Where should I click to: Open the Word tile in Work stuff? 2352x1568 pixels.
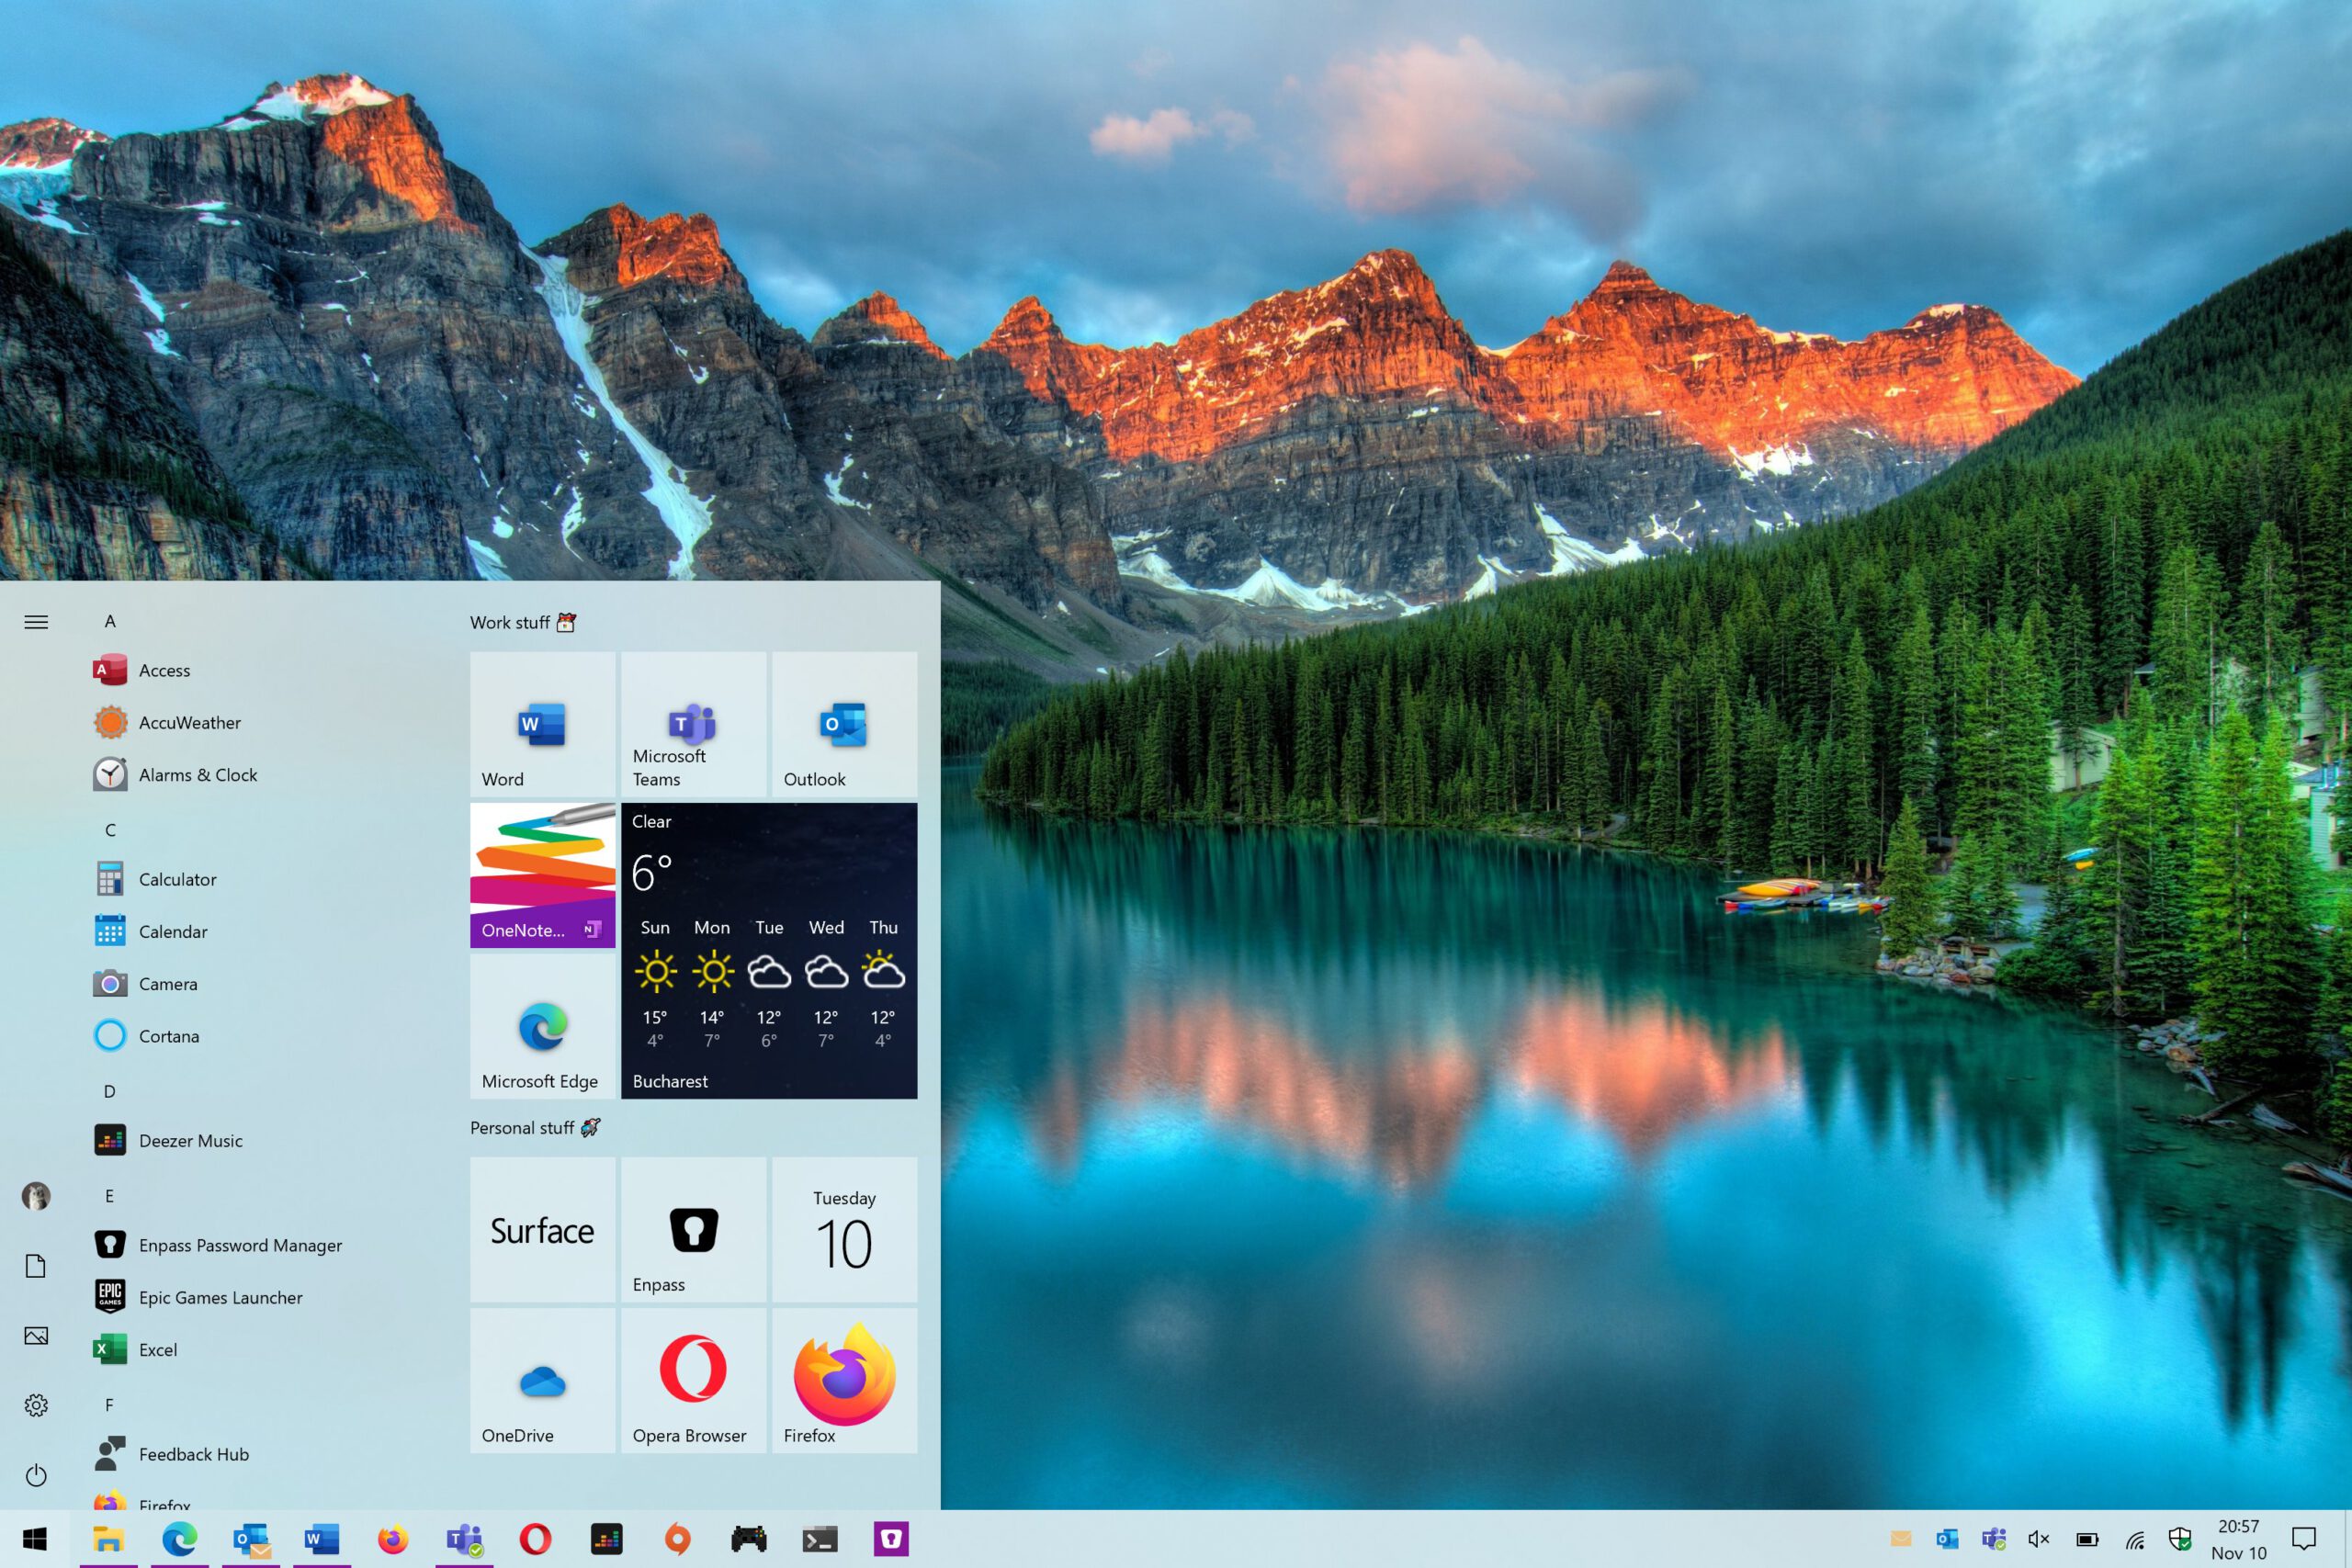pos(542,724)
